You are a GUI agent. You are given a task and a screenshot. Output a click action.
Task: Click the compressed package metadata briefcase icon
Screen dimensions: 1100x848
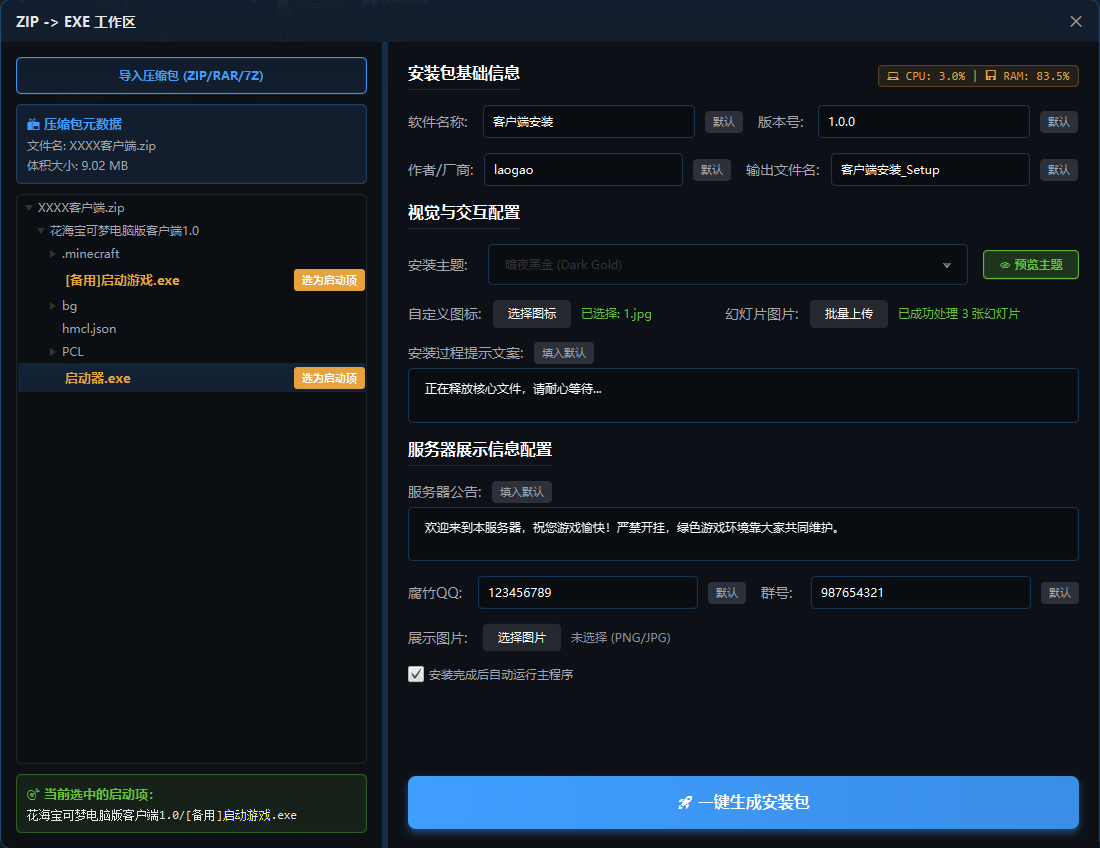click(33, 124)
